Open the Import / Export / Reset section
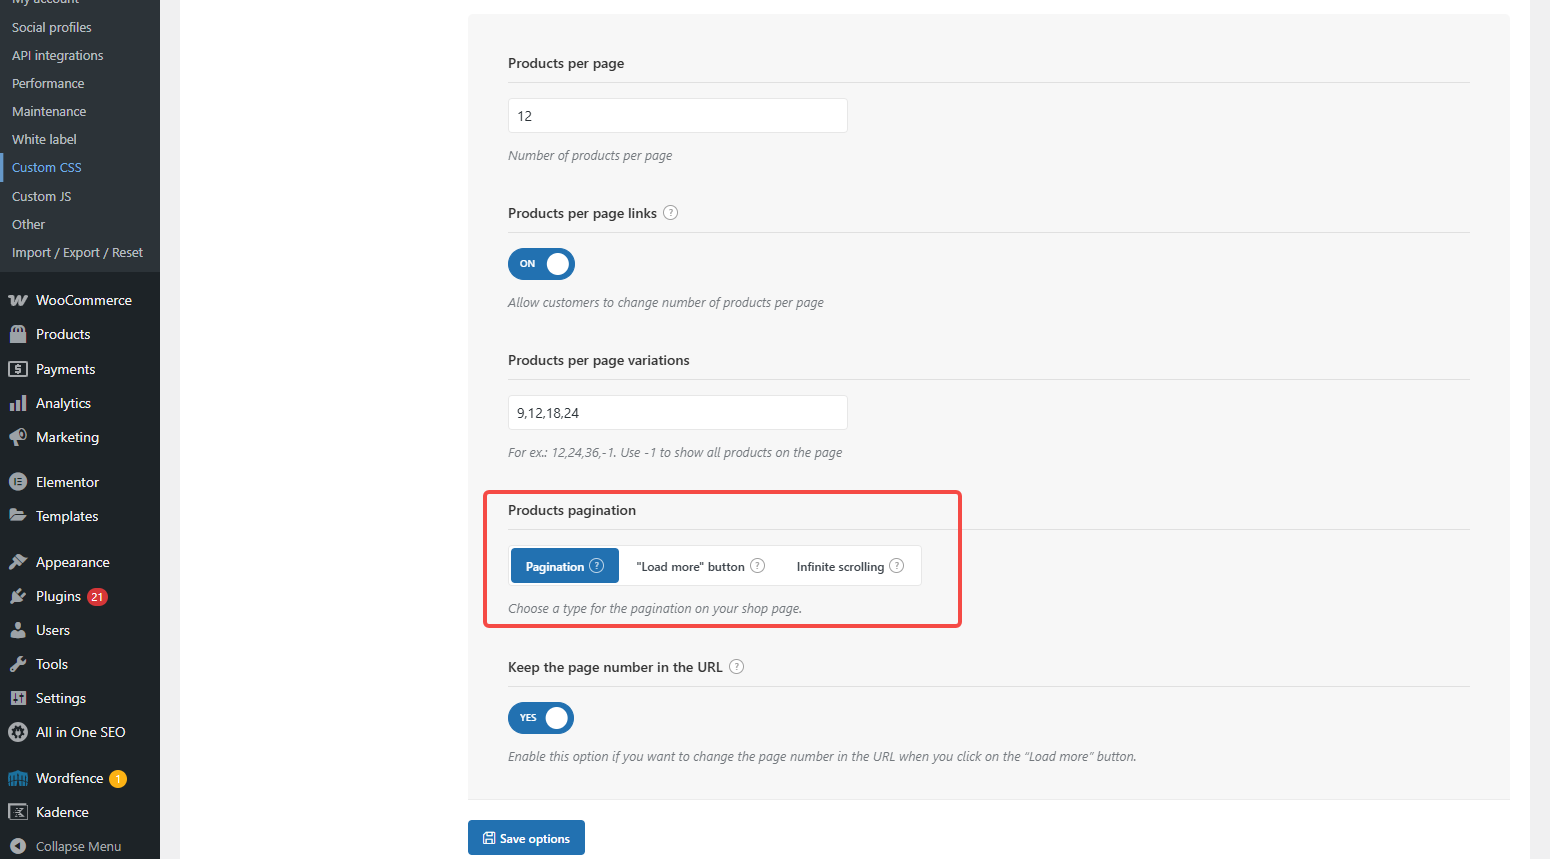1550x859 pixels. [77, 252]
